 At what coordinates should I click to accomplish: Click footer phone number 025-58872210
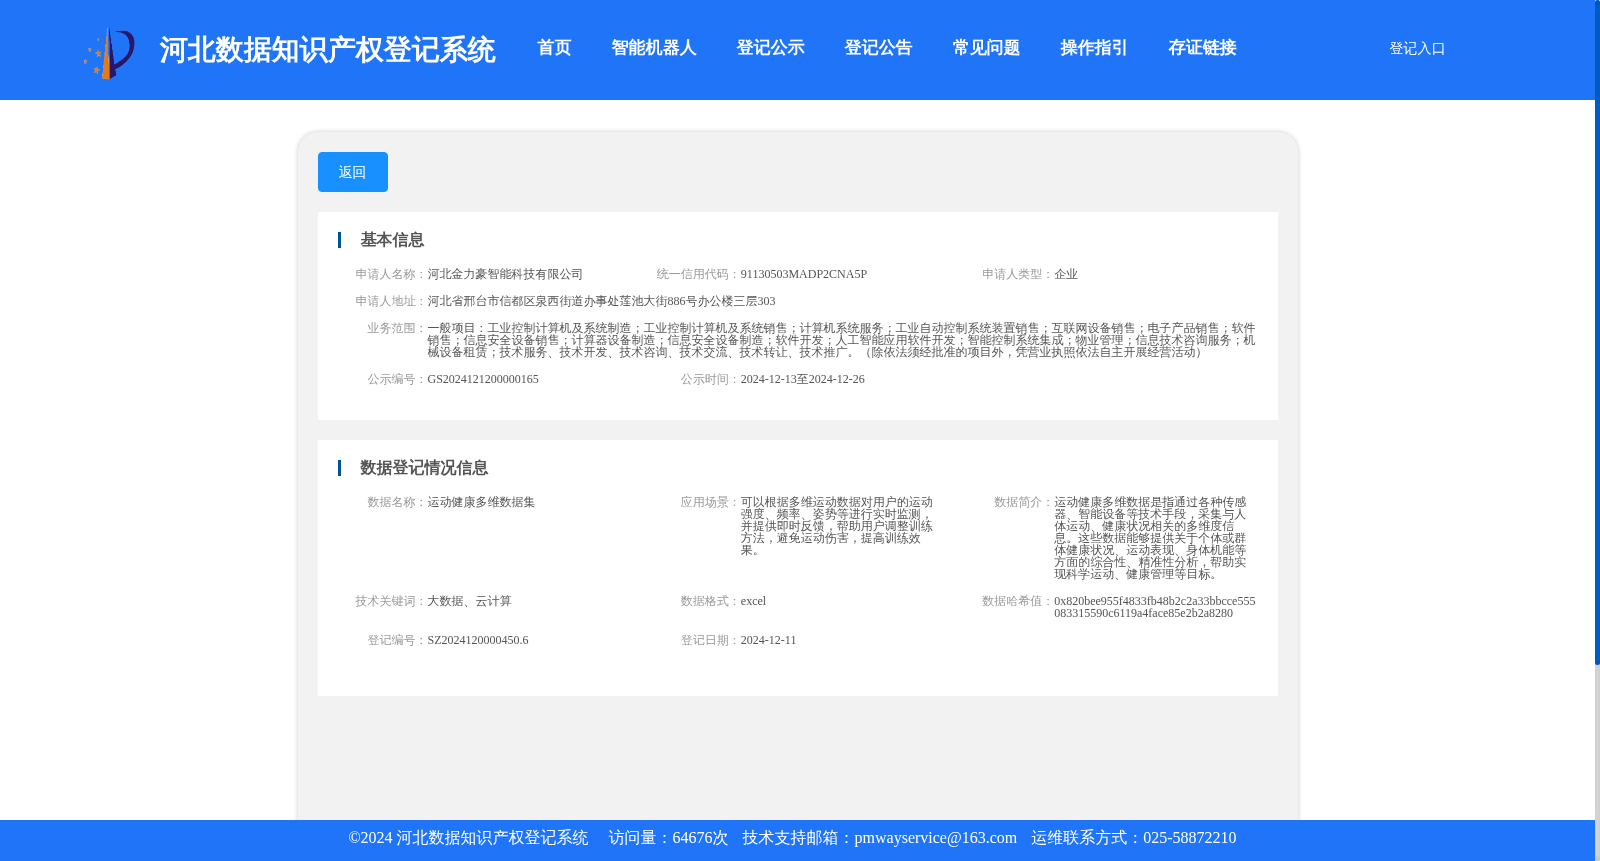pos(1189,838)
